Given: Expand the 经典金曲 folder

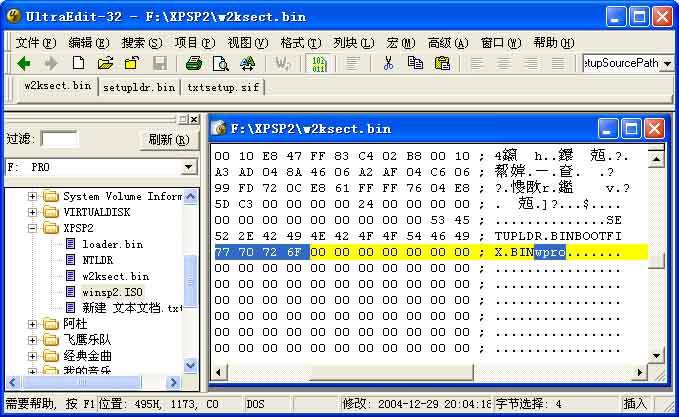Looking at the screenshot, I should pos(32,356).
